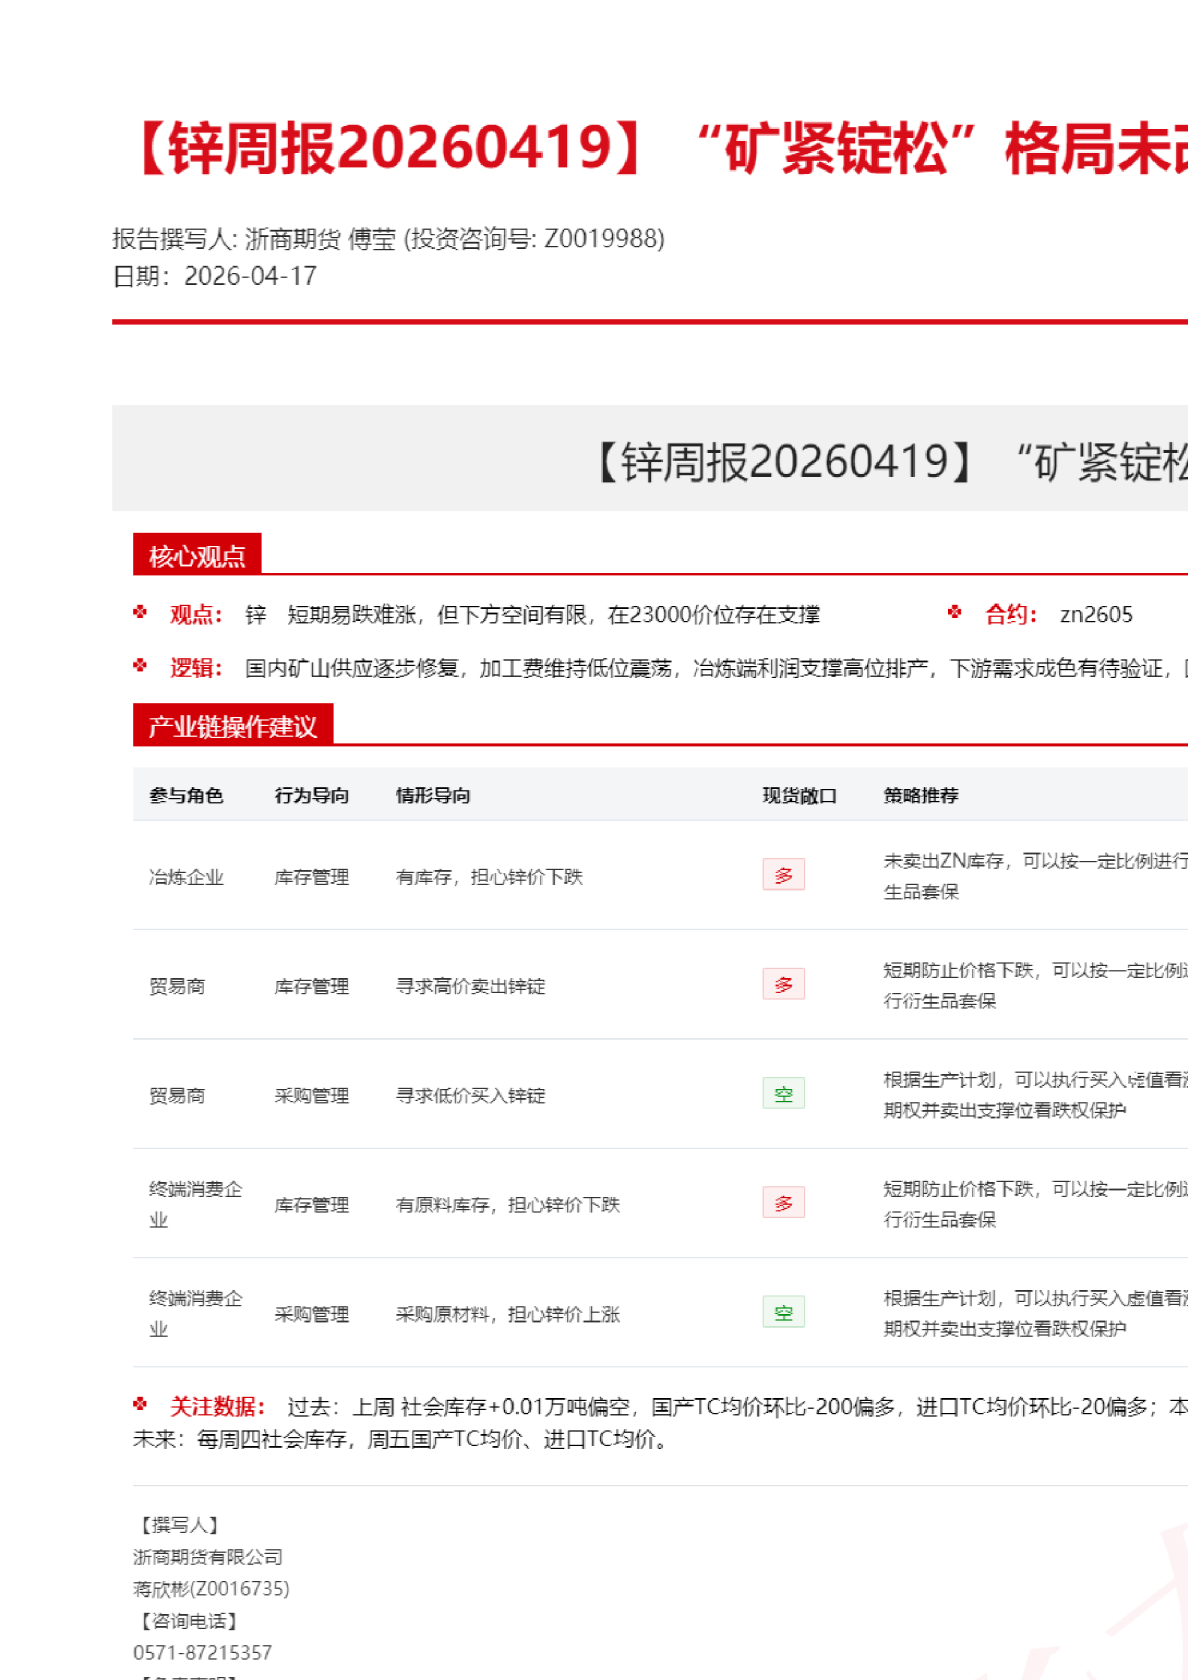Click 有库存，担心锌价下跌 cell

tap(489, 877)
